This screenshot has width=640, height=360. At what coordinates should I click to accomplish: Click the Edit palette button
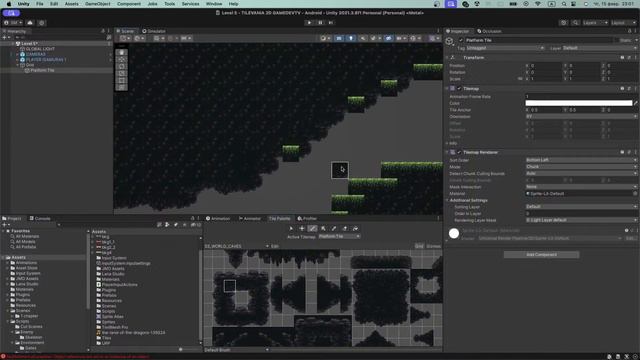pos(275,246)
